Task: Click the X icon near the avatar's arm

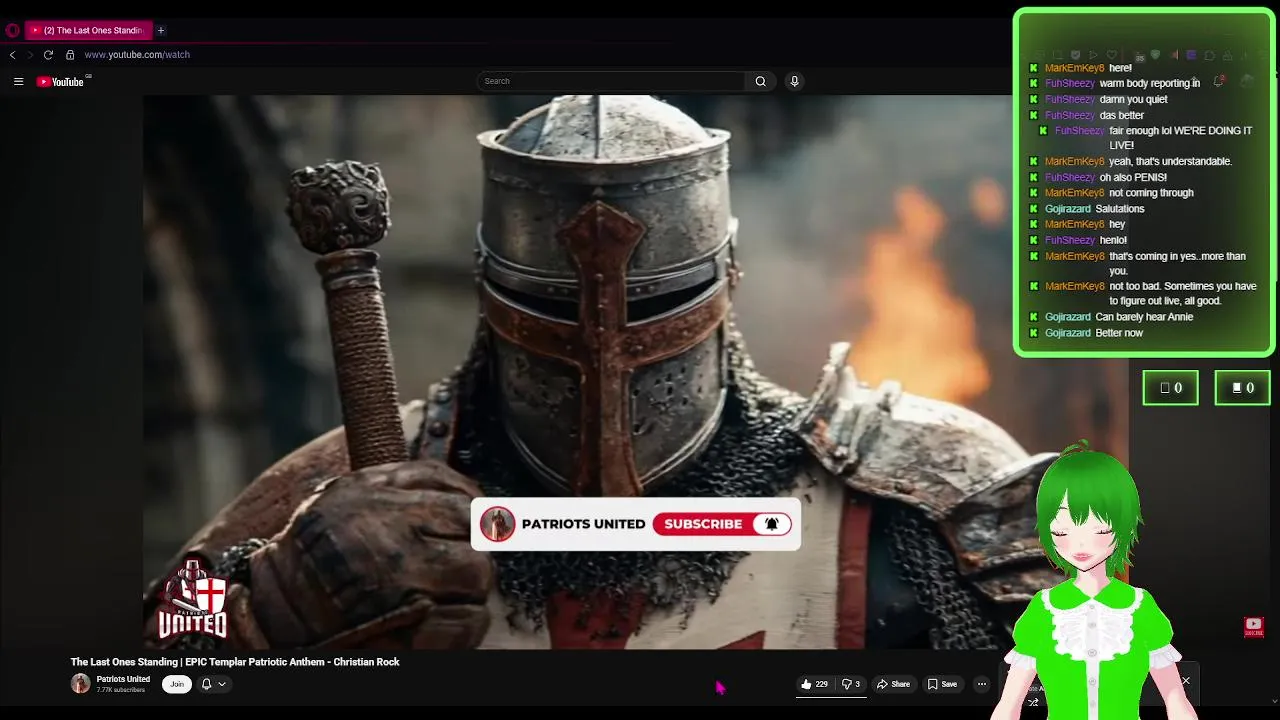Action: coord(1186,682)
